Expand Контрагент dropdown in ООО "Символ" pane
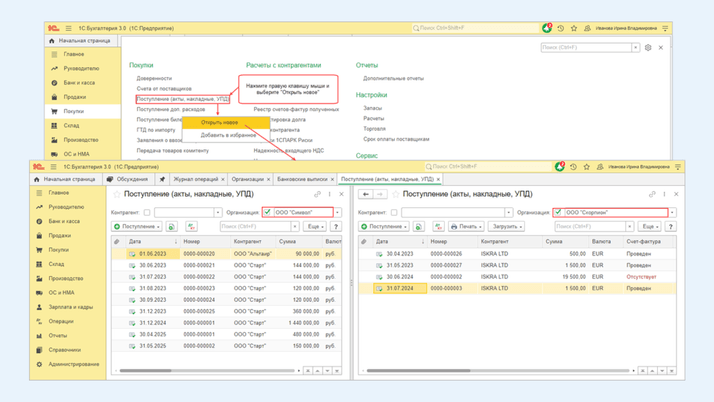 [x=218, y=213]
